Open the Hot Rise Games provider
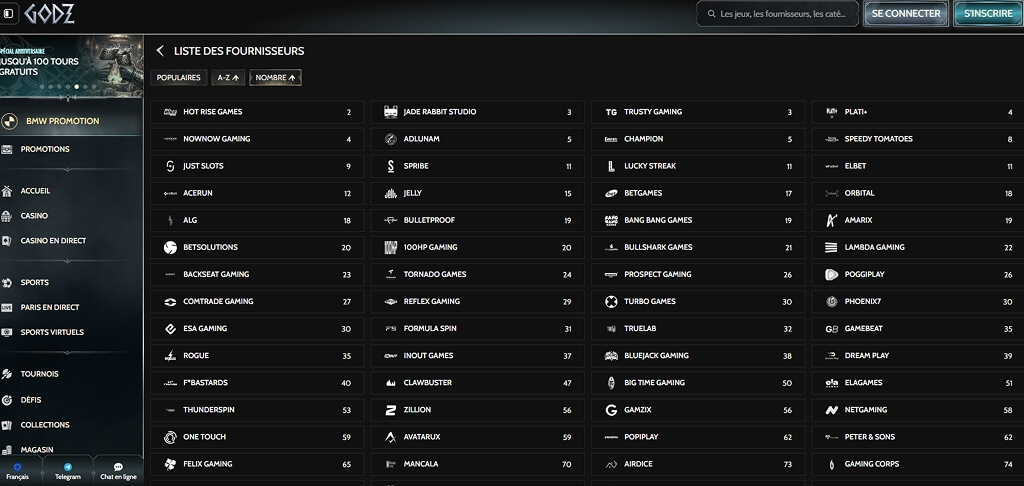The image size is (1024, 486). [x=257, y=112]
